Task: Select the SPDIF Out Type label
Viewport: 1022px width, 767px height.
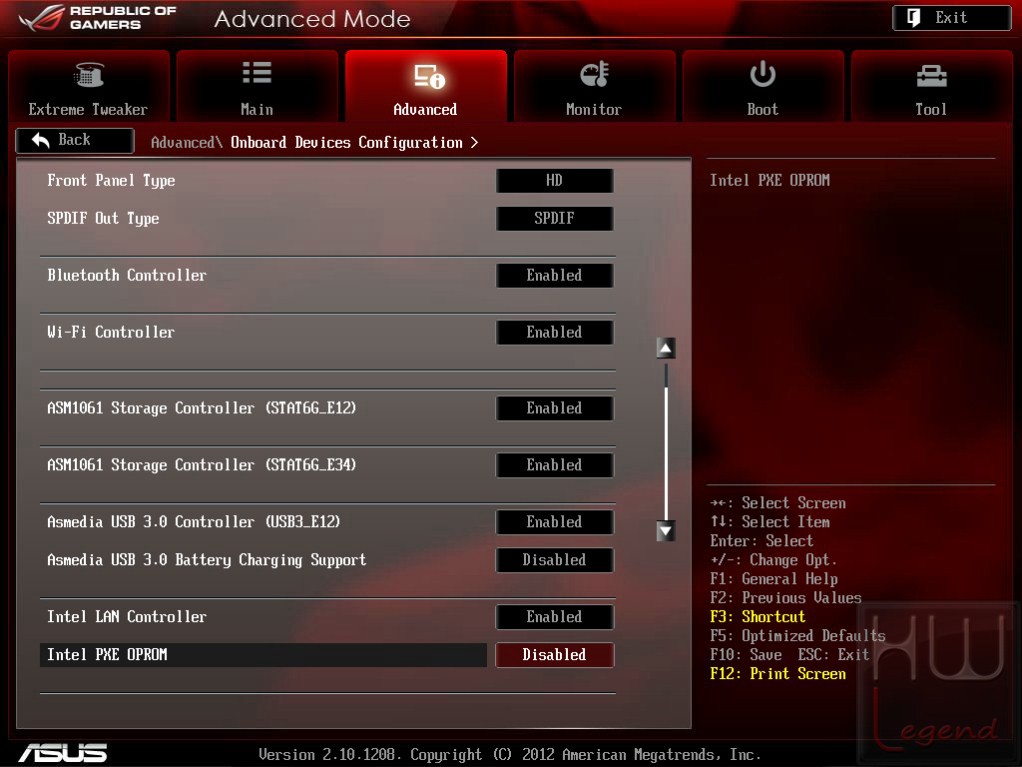Action: click(103, 218)
